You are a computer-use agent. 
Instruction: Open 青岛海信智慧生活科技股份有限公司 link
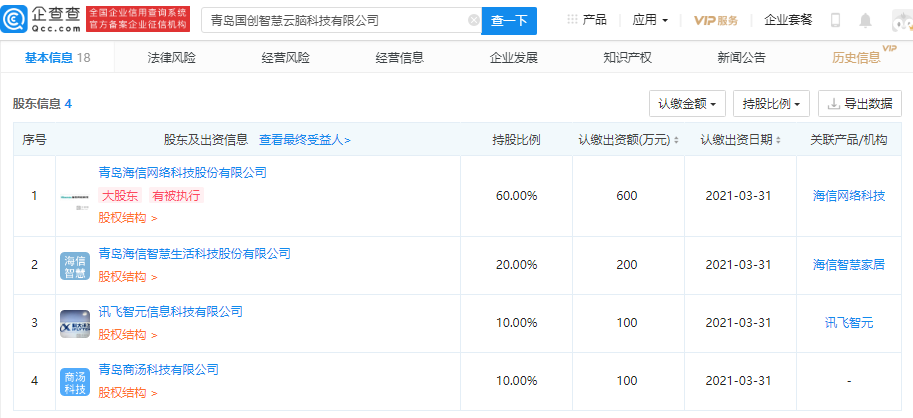pyautogui.click(x=194, y=253)
